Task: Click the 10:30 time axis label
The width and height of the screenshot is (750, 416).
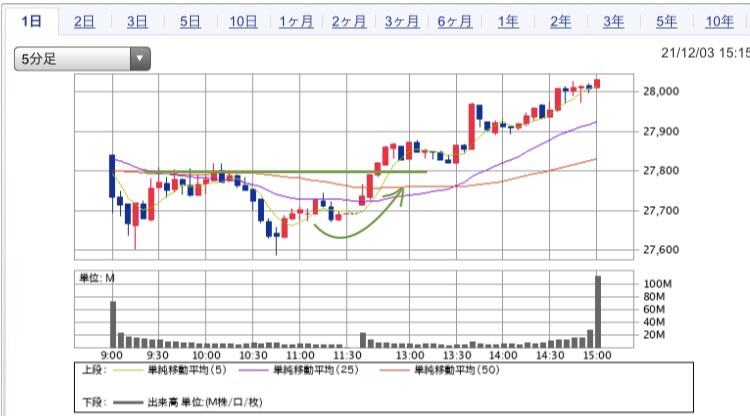Action: click(253, 355)
